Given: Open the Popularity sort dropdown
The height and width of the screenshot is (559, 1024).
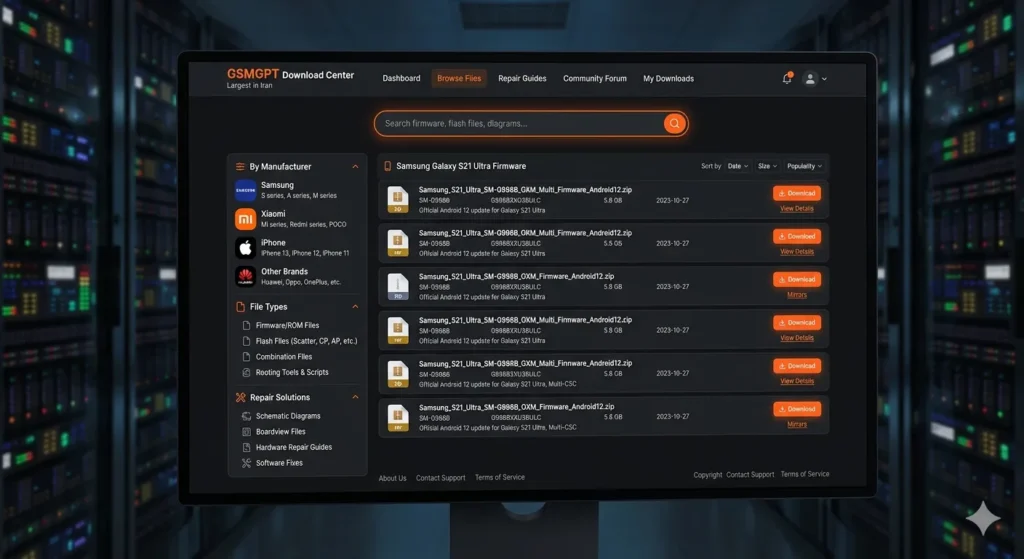Looking at the screenshot, I should click(x=804, y=167).
